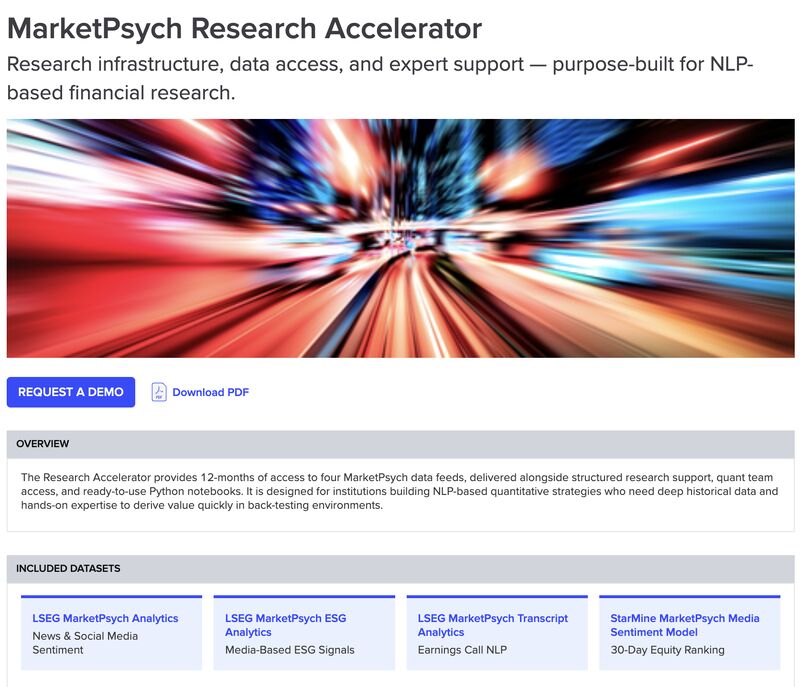Image resolution: width=800 pixels, height=687 pixels.
Task: Open StarMine MarketPsych Media Sentiment Model link
Action: (685, 625)
